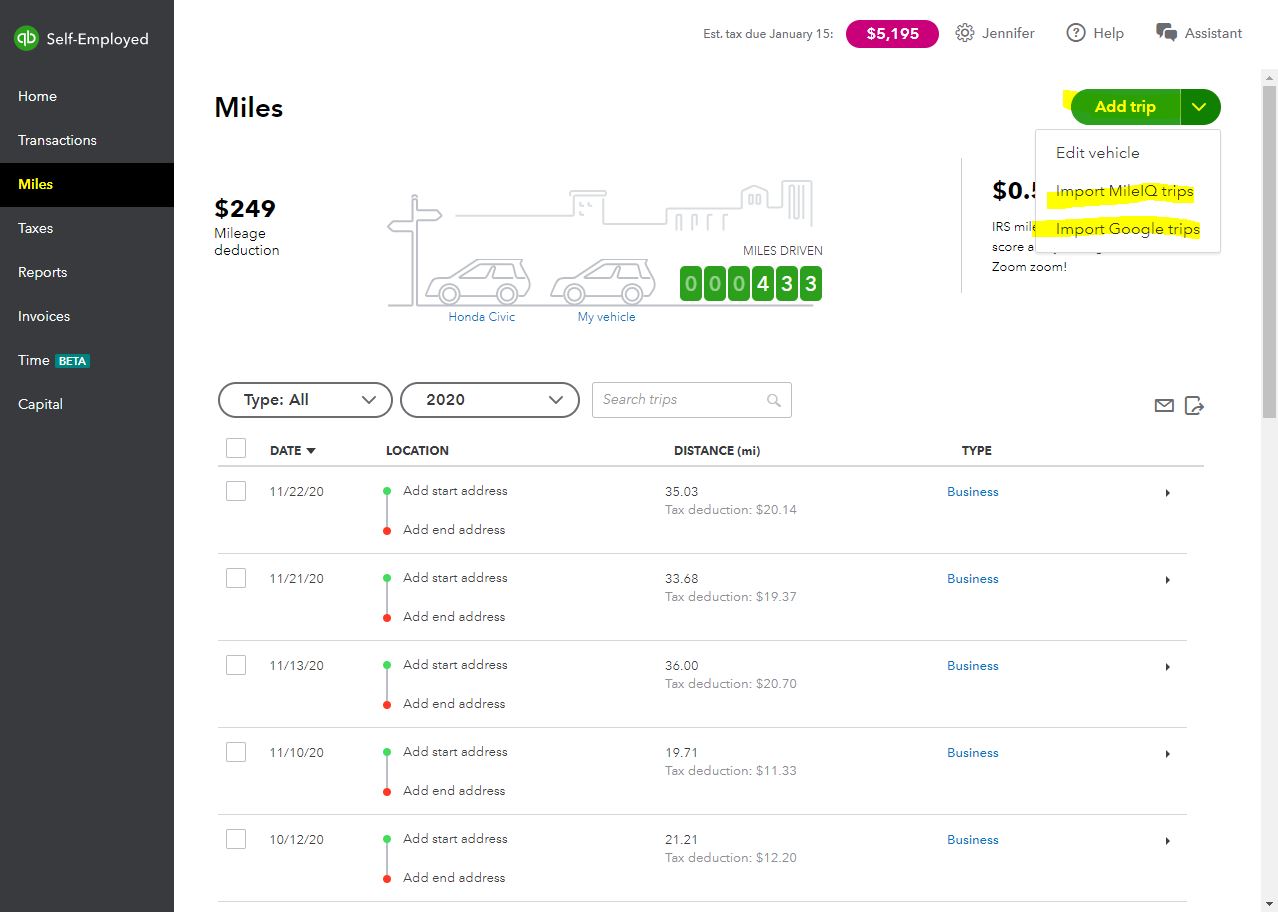Change Business type for 11/22/20 trip
The width and height of the screenshot is (1278, 912).
tap(973, 492)
